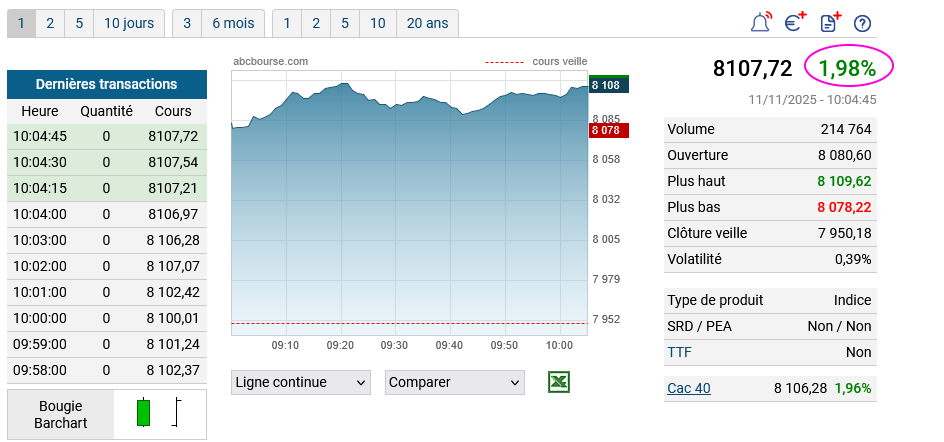Click the Bougie Barchart label
The width and height of the screenshot is (944, 442).
click(x=60, y=414)
